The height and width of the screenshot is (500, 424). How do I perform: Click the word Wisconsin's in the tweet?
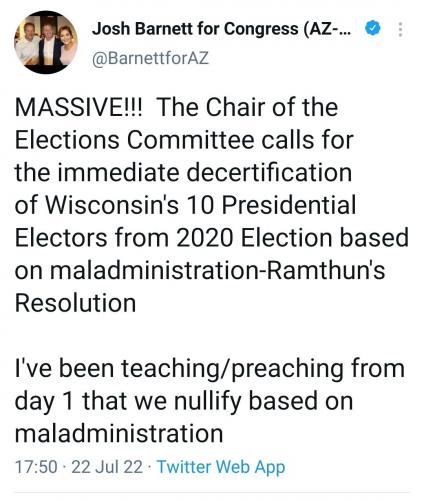pos(112,205)
